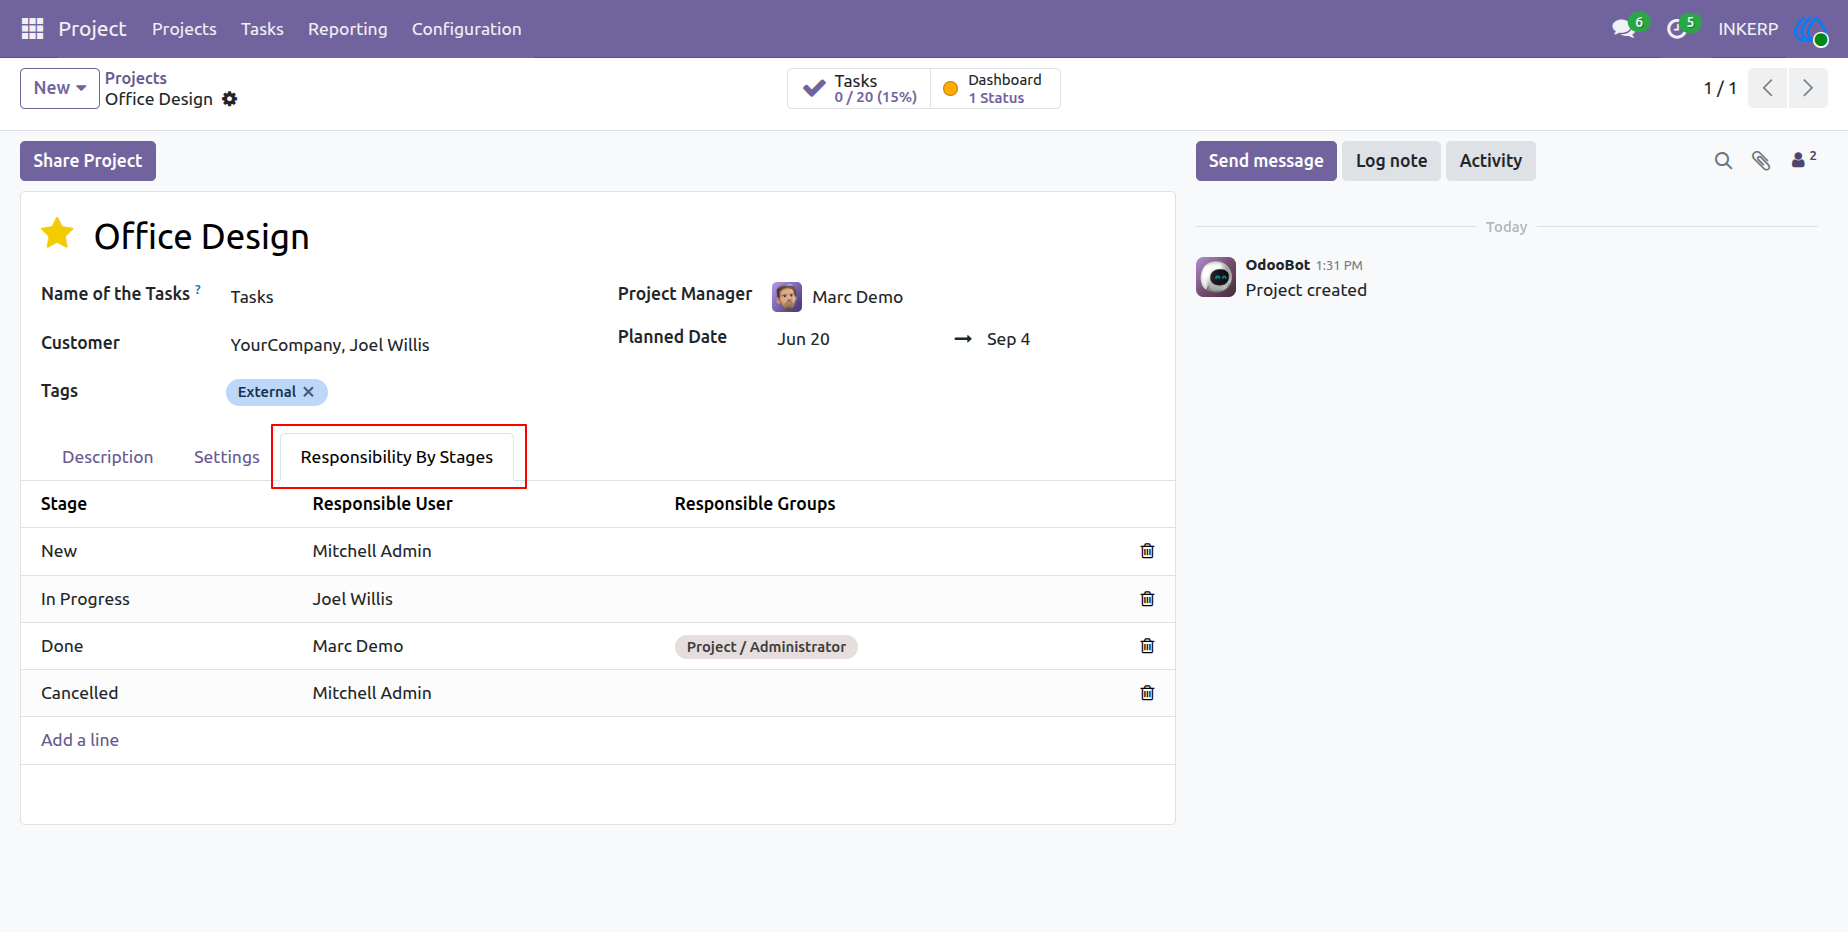Click the Project / Administrator group tag

tap(766, 647)
